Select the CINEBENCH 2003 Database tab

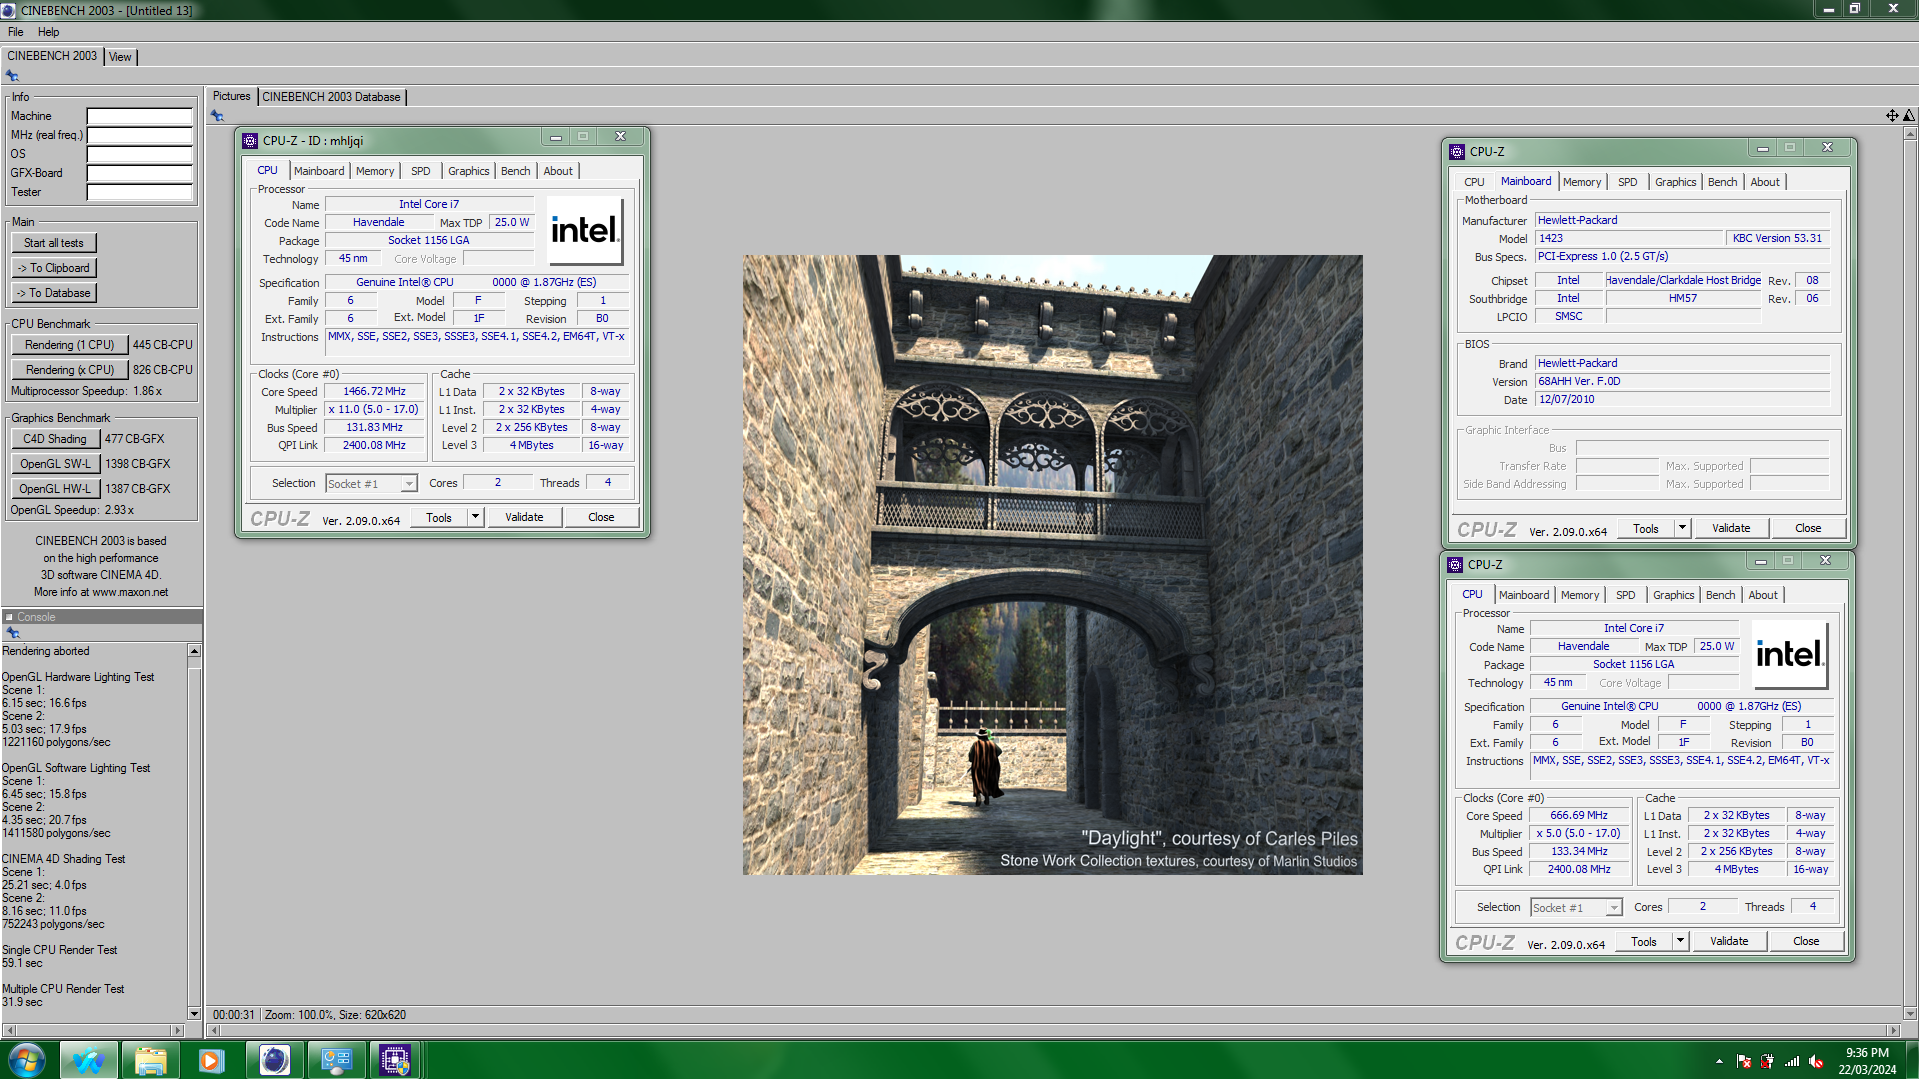pyautogui.click(x=332, y=97)
